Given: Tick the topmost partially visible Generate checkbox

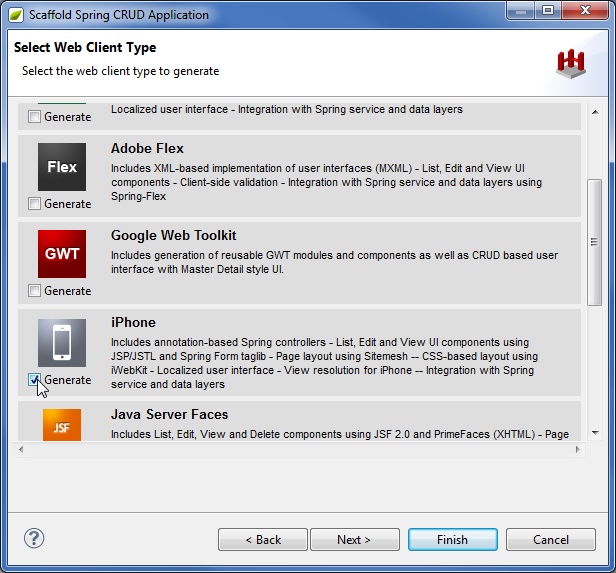Looking at the screenshot, I should [34, 117].
